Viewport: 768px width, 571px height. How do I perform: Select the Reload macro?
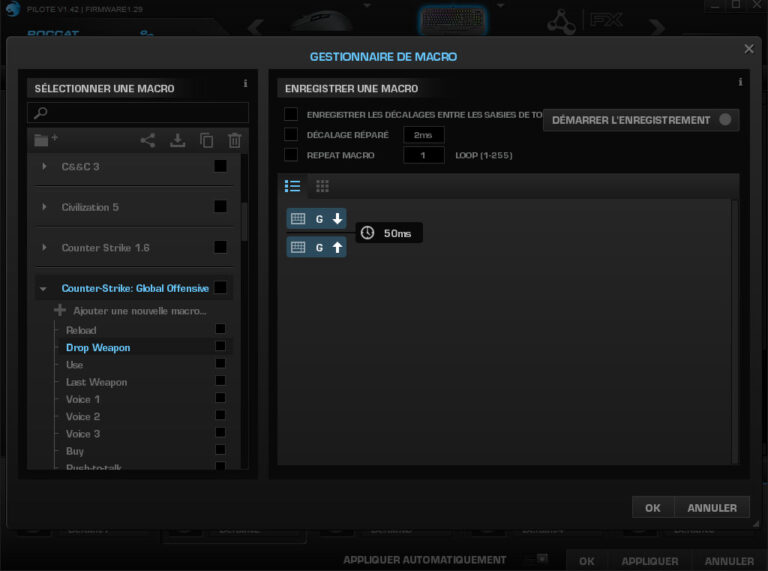[81, 330]
